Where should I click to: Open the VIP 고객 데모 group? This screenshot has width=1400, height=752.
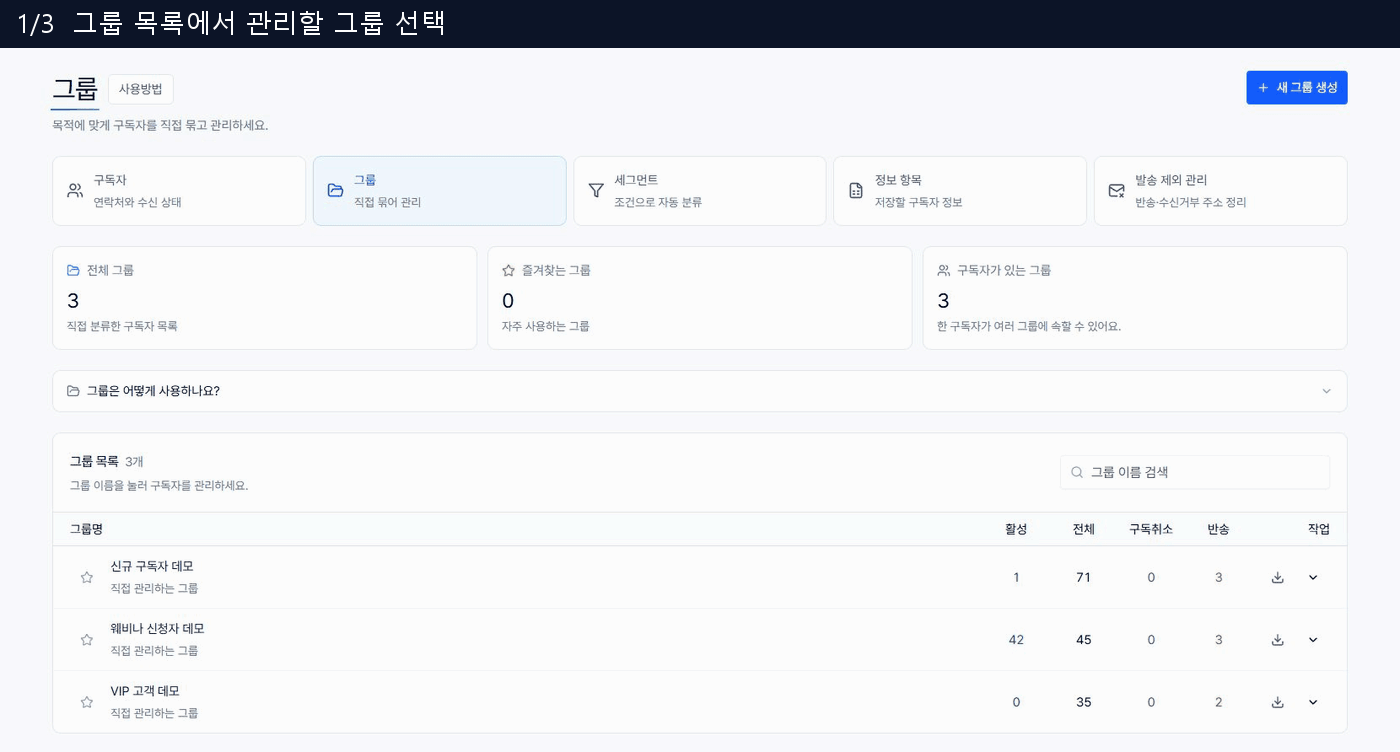(145, 691)
